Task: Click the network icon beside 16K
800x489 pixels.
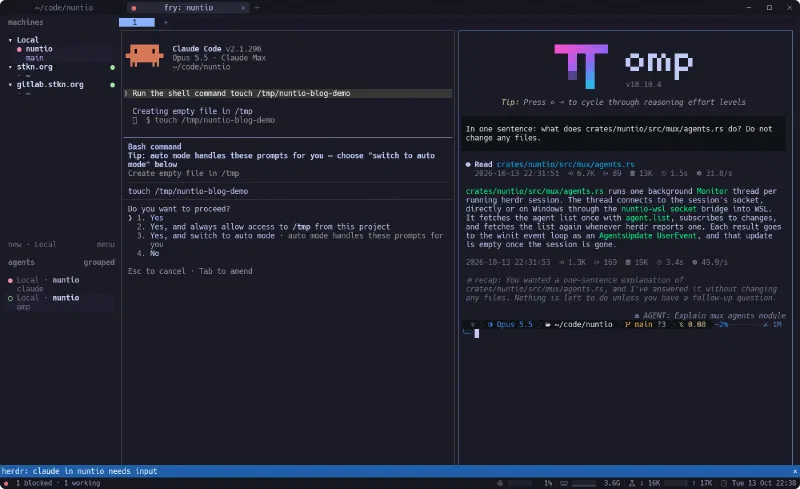Action: pyautogui.click(x=632, y=483)
